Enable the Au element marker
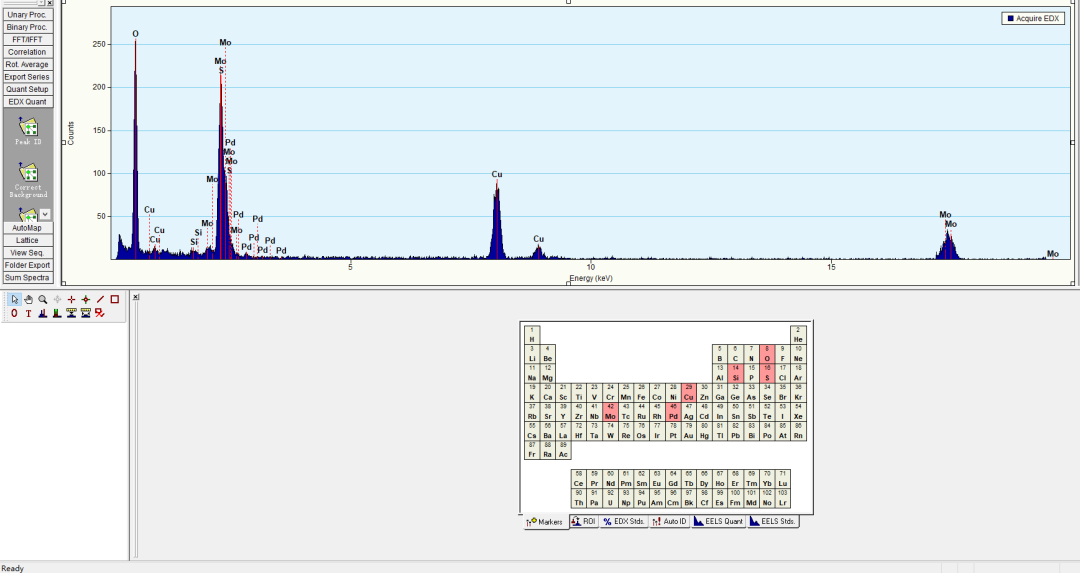Image resolution: width=1080 pixels, height=573 pixels. click(x=688, y=431)
